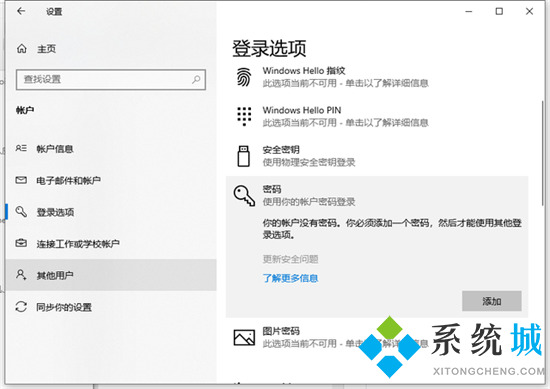Image resolution: width=550 pixels, height=389 pixels.
Task: Click the 连接工作或学校帐户 briefcase icon
Action: [21, 243]
